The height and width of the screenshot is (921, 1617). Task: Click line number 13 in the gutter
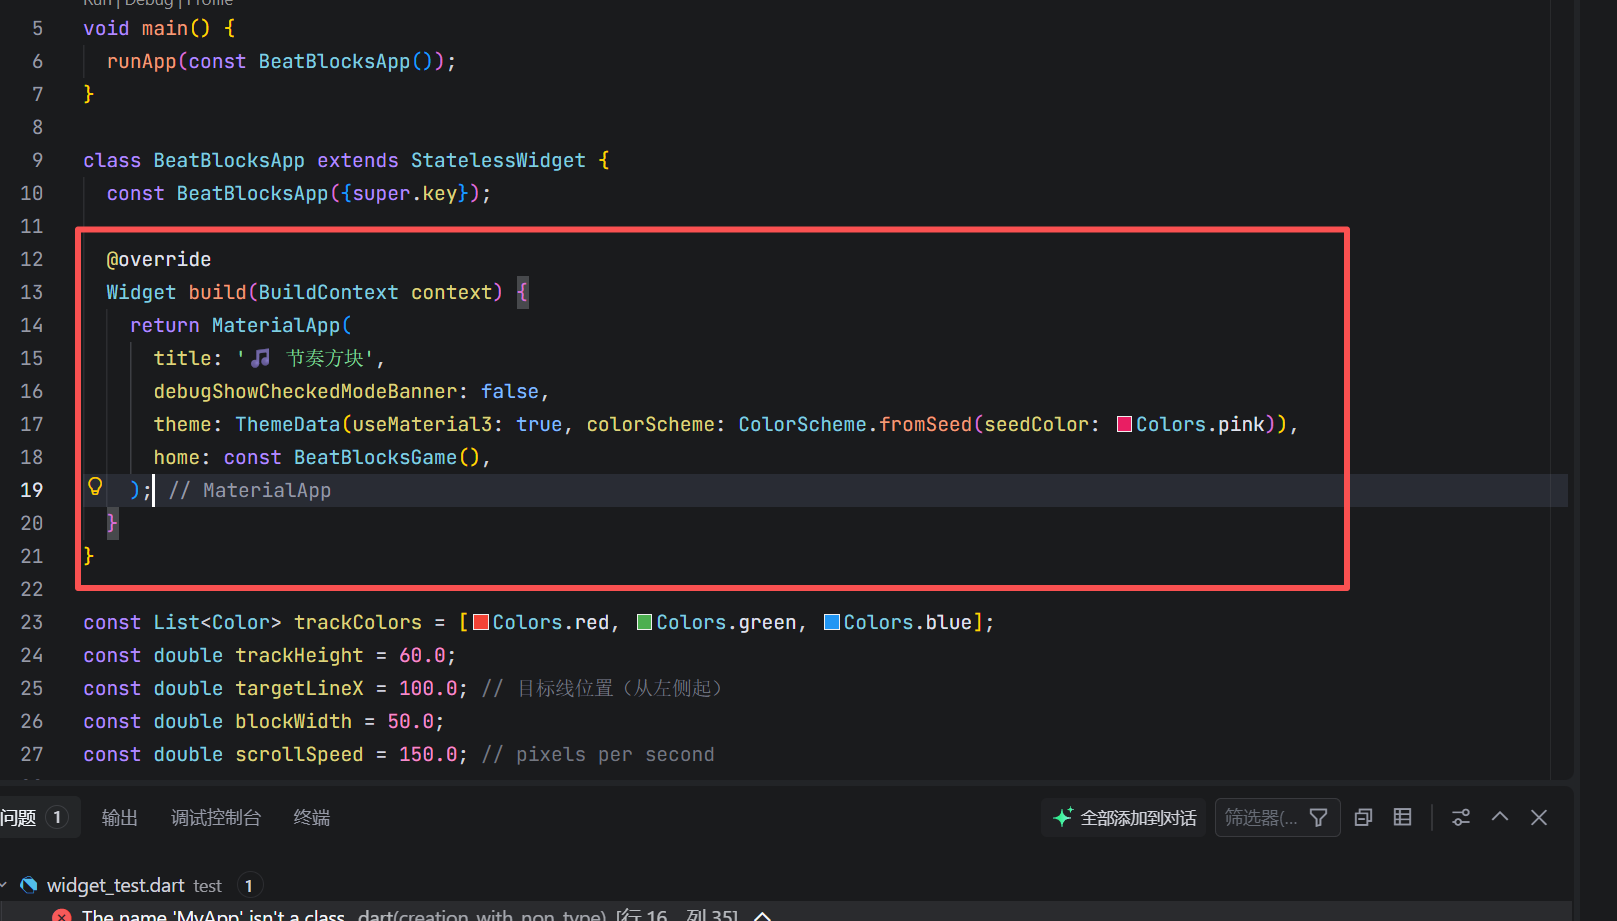[x=32, y=292]
